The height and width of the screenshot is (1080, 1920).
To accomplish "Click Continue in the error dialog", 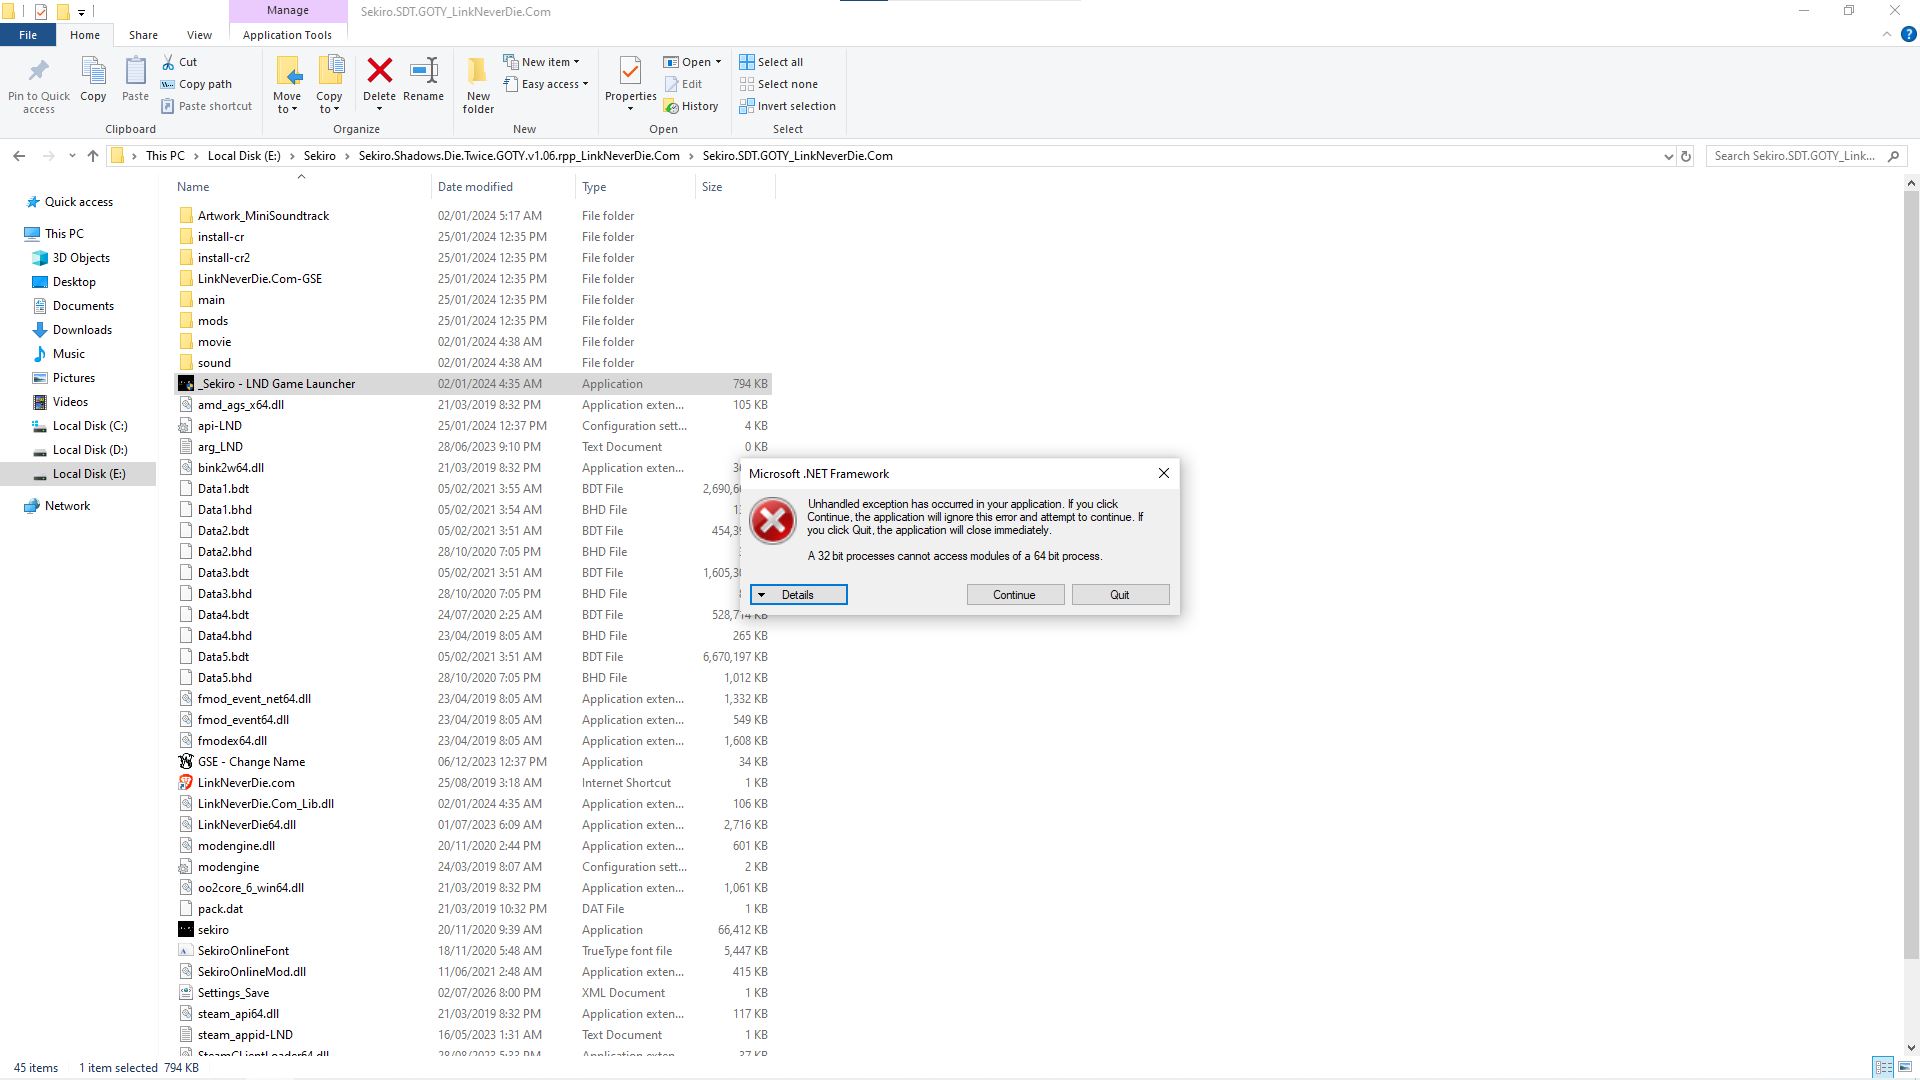I will pyautogui.click(x=1014, y=595).
